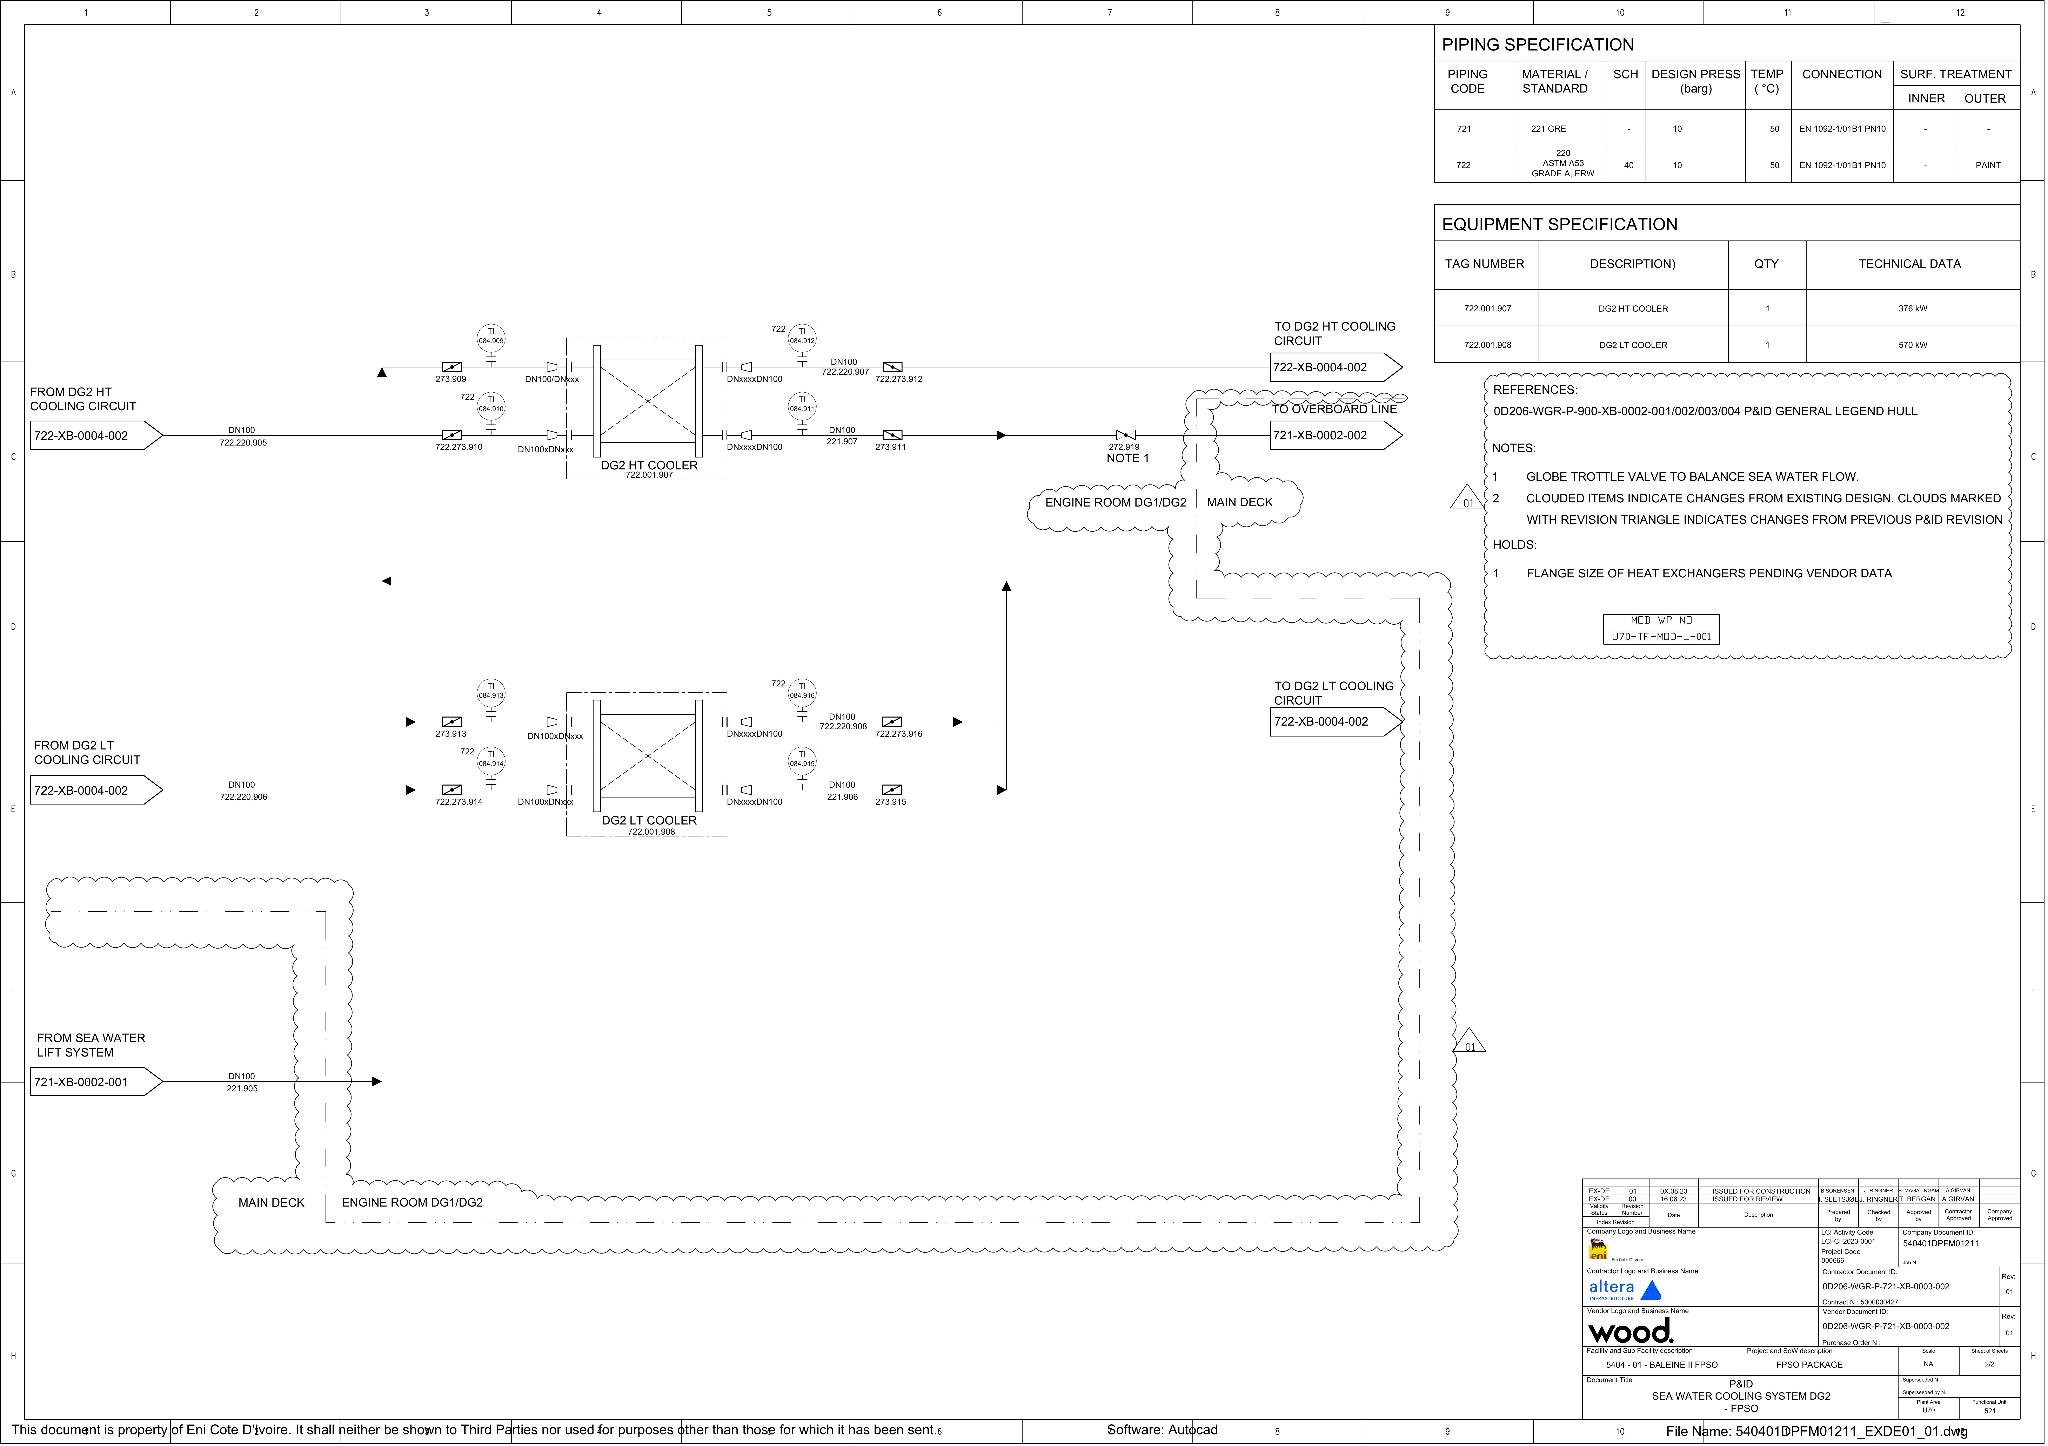Click the butterfly valve symbol tagged 722.273.914

452,789
